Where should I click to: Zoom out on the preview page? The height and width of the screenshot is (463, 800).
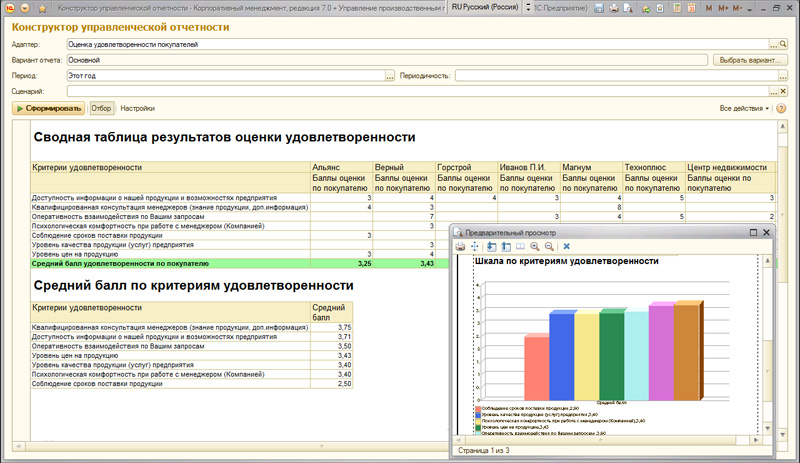click(550, 246)
